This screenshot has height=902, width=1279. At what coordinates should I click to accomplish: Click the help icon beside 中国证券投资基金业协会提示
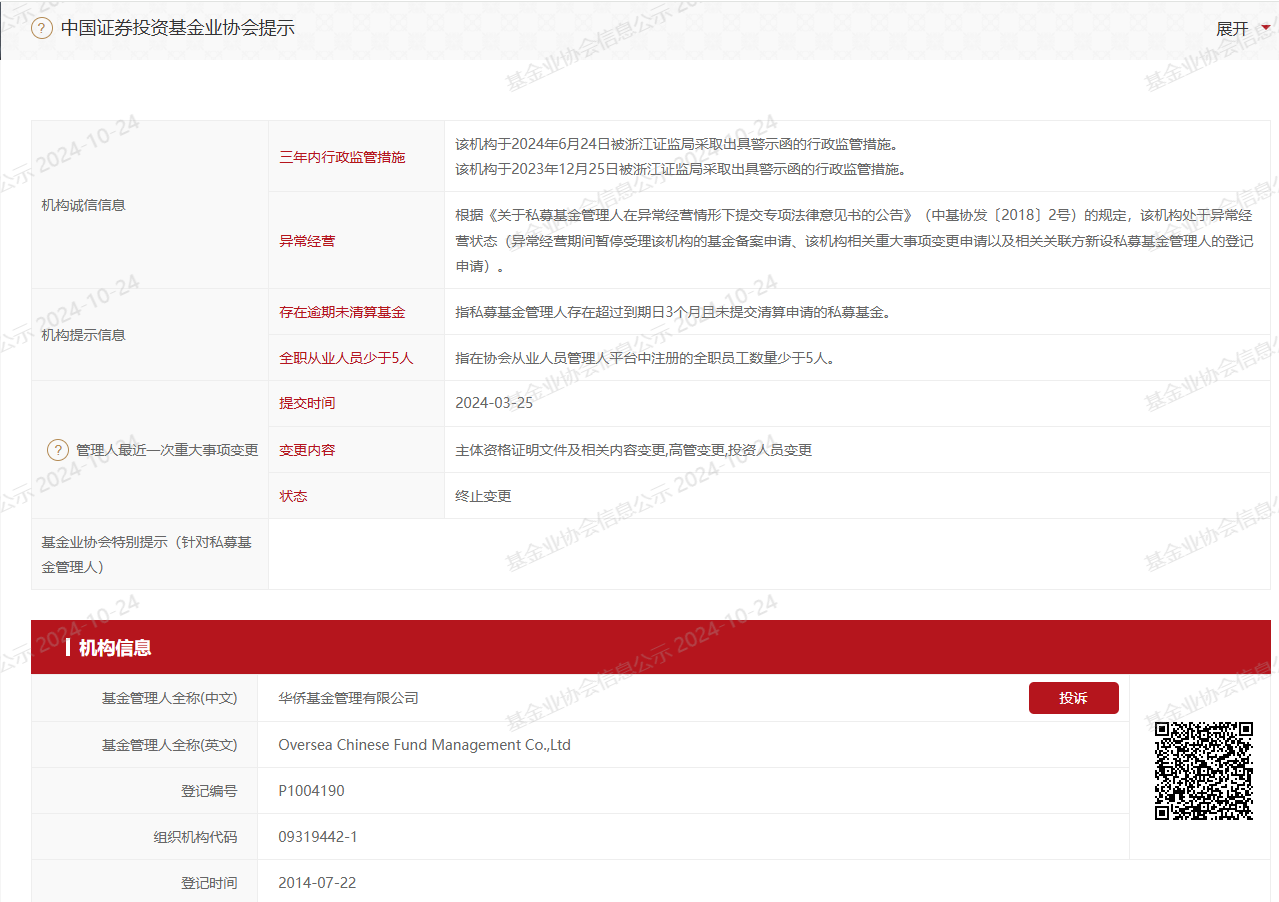tap(42, 28)
